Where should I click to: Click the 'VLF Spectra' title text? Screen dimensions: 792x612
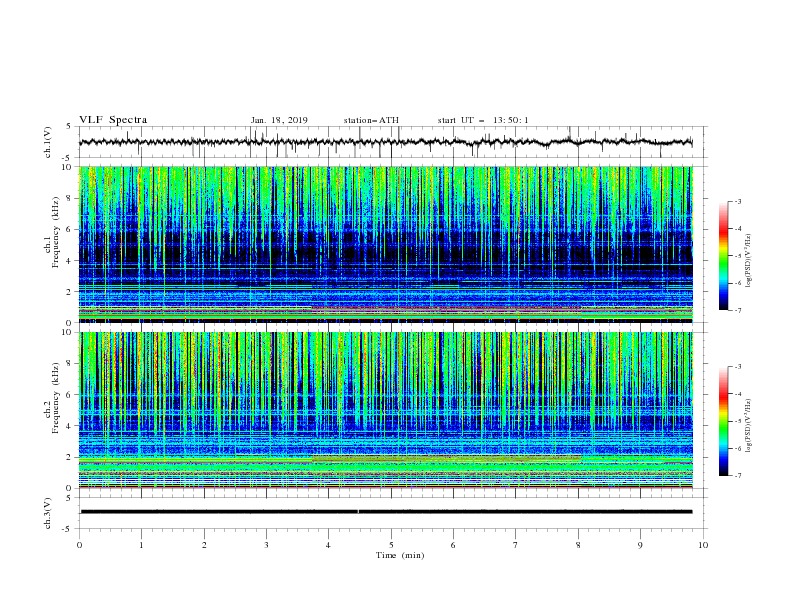[x=113, y=120]
